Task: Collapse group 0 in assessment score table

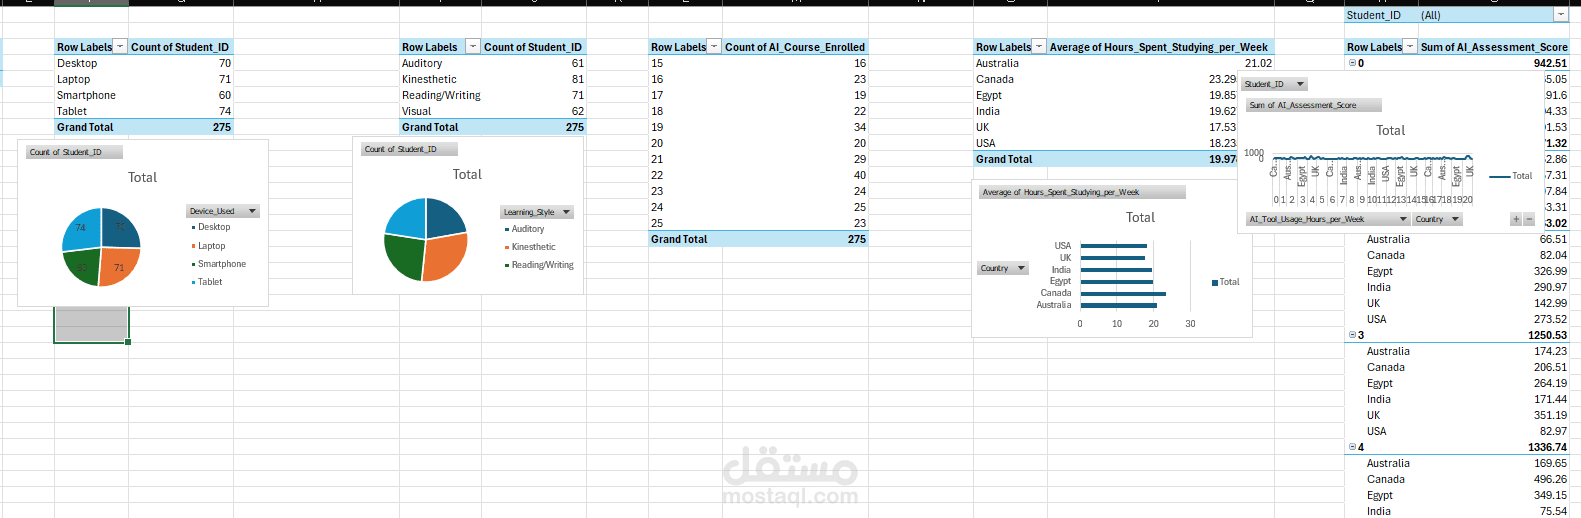Action: (x=1353, y=63)
